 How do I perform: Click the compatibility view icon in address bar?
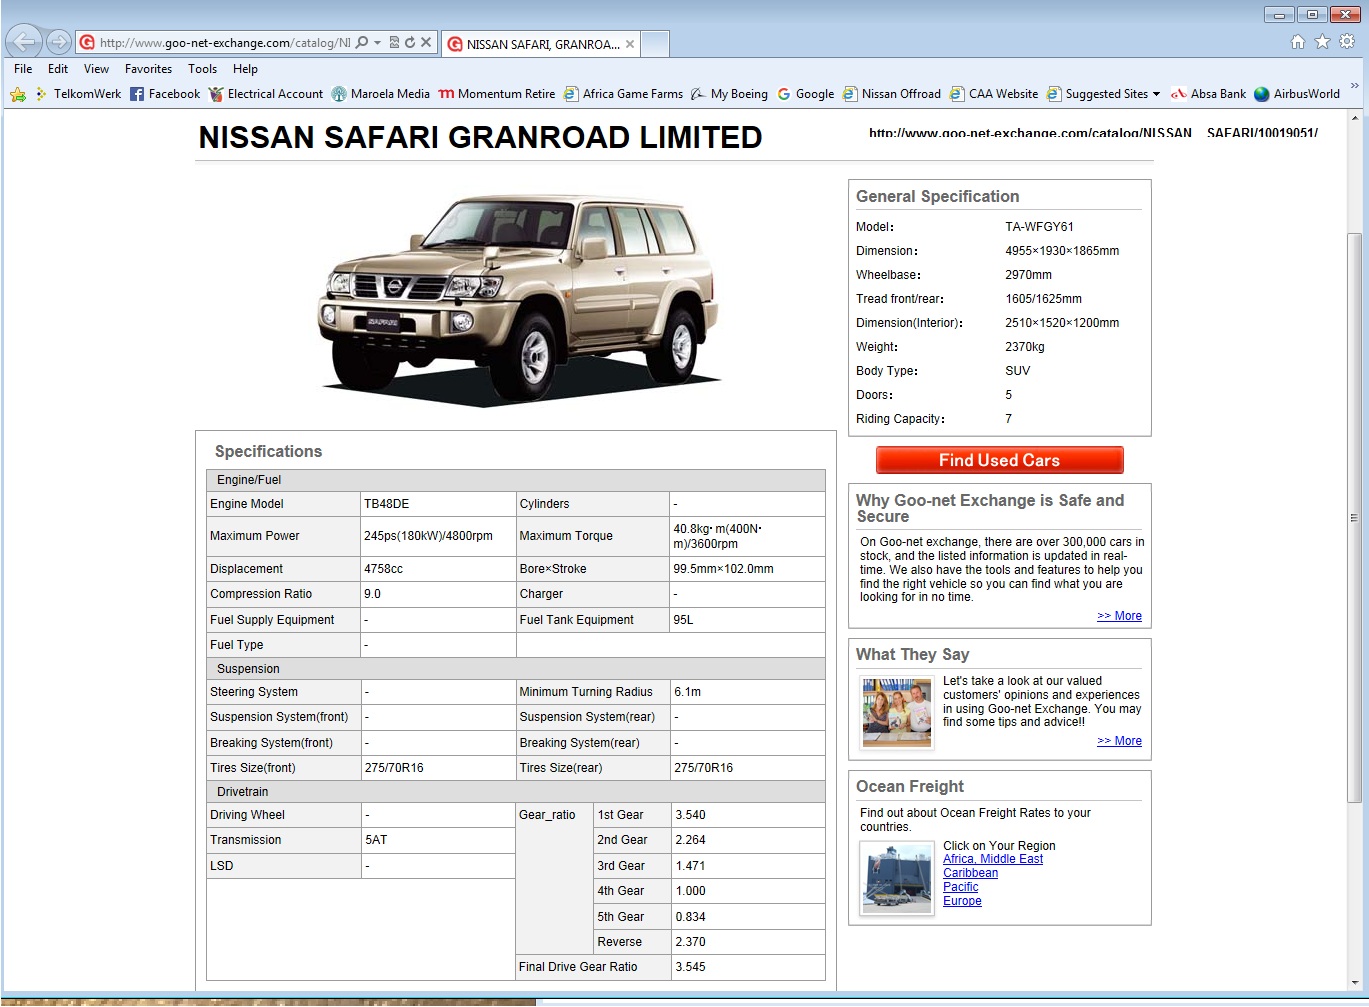[394, 42]
